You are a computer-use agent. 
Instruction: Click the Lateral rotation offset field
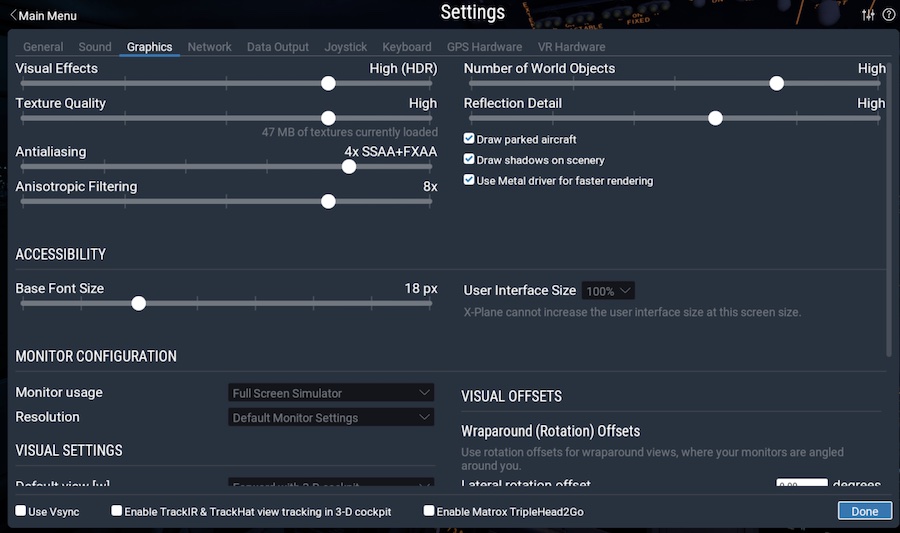click(x=801, y=486)
